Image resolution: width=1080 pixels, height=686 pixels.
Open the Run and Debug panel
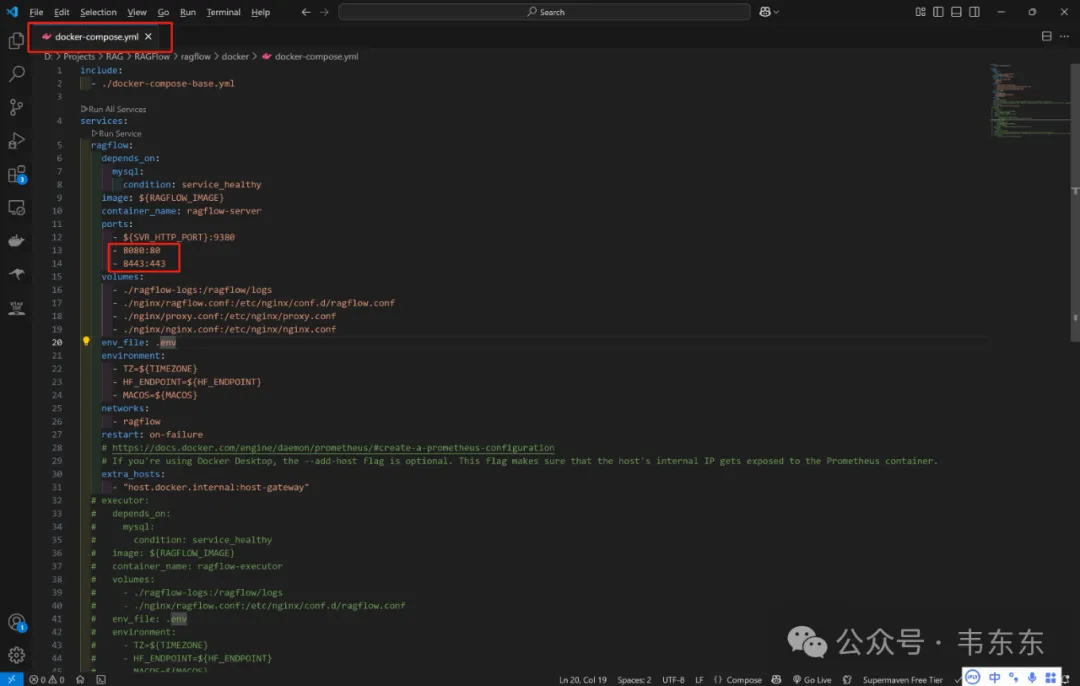[x=16, y=140]
